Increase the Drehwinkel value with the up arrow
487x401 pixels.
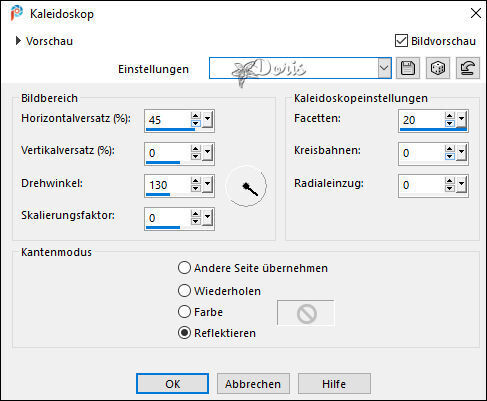(x=196, y=181)
